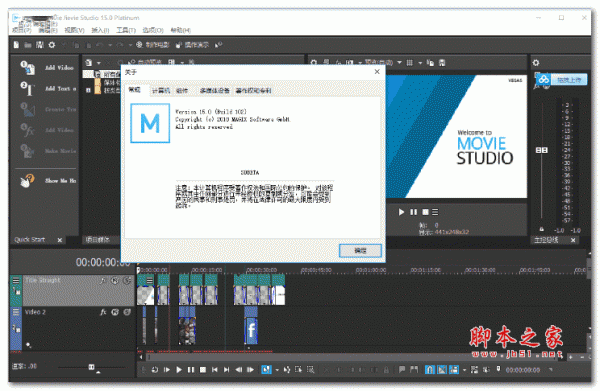
Task: Close the Quick Start panel tab
Action: point(60,240)
